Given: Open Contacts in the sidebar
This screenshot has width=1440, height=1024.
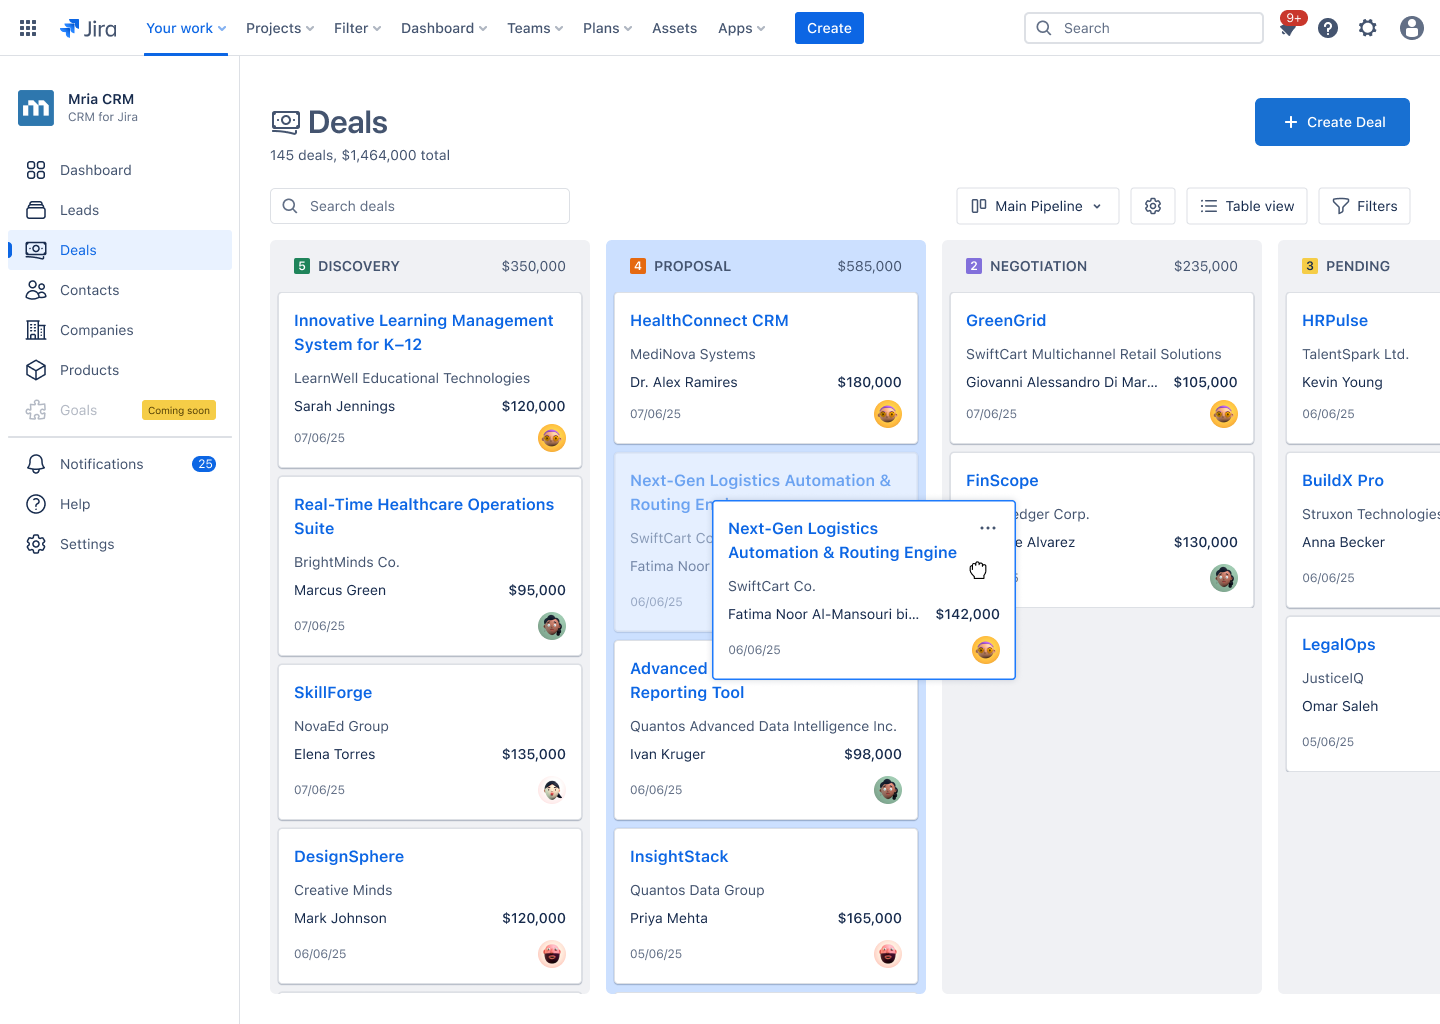Looking at the screenshot, I should tap(120, 290).
